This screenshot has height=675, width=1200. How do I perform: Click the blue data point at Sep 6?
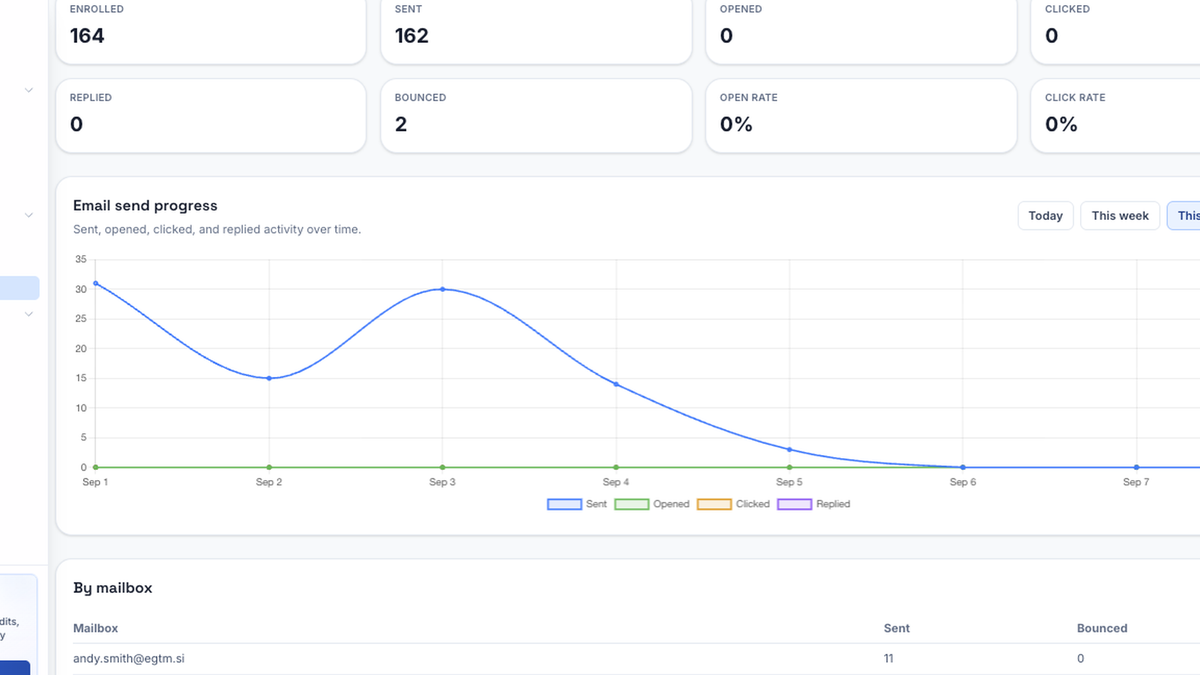tap(963, 467)
